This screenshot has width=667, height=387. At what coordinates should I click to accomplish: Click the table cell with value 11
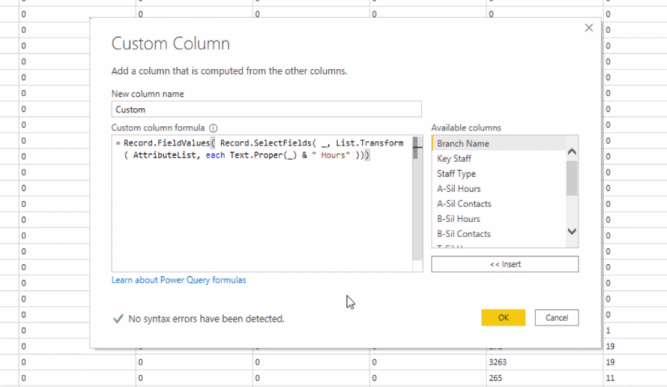(635, 378)
